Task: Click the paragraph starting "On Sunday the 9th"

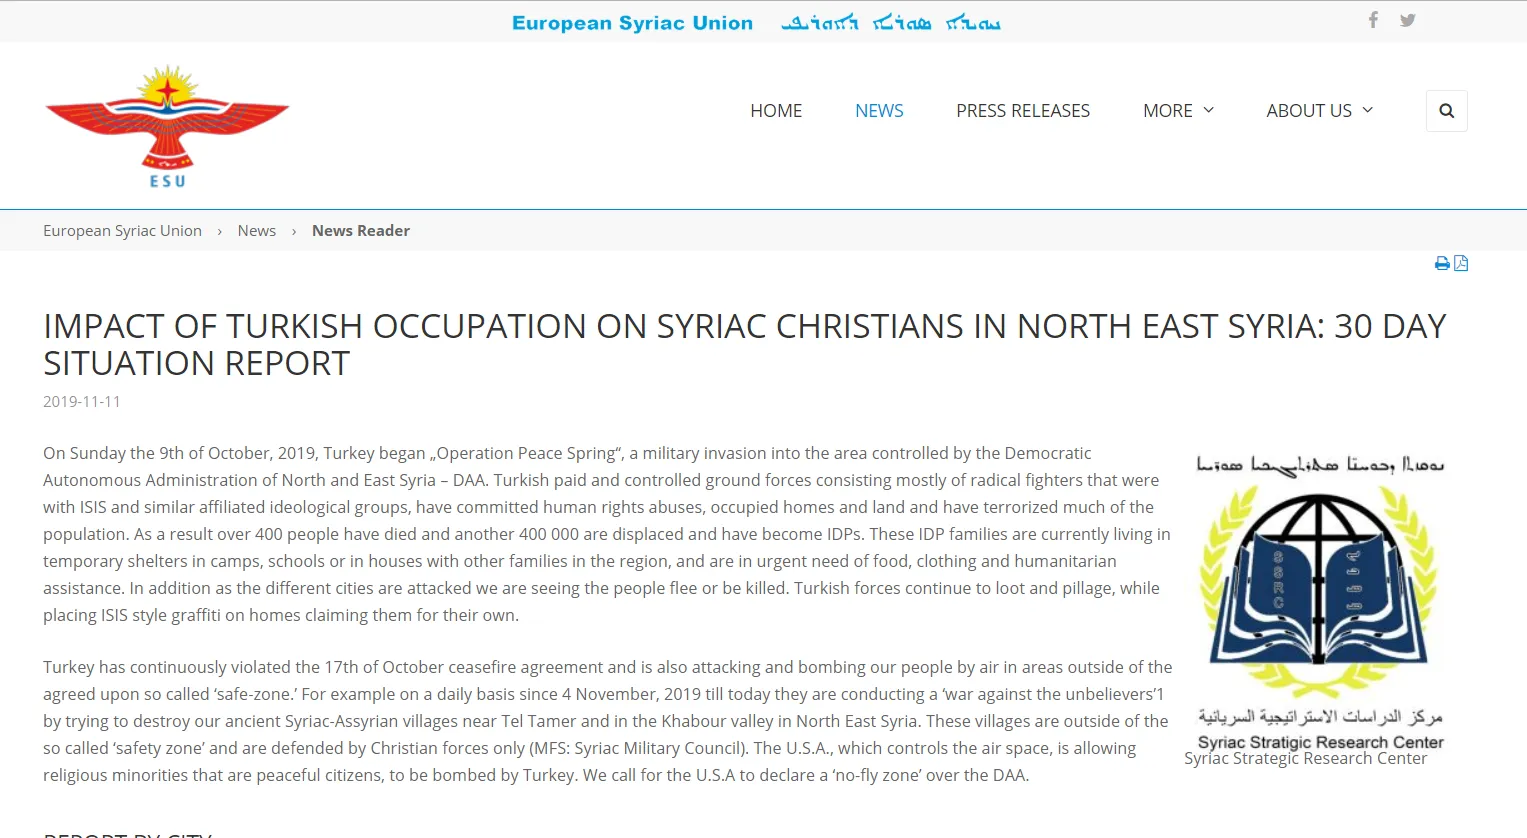Action: click(607, 534)
